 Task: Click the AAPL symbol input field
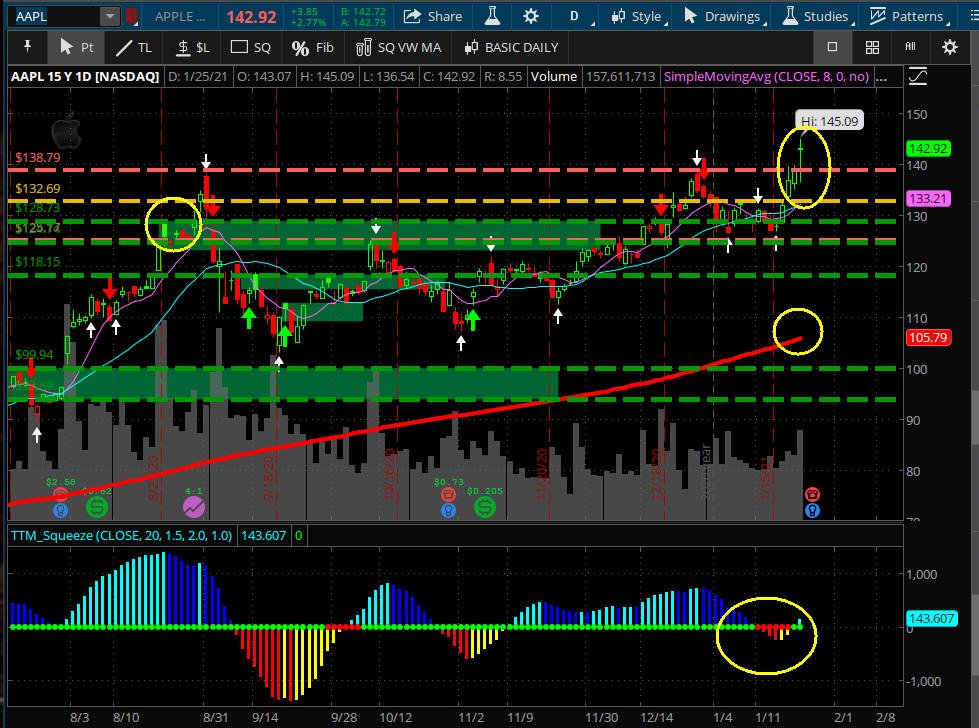tap(55, 16)
